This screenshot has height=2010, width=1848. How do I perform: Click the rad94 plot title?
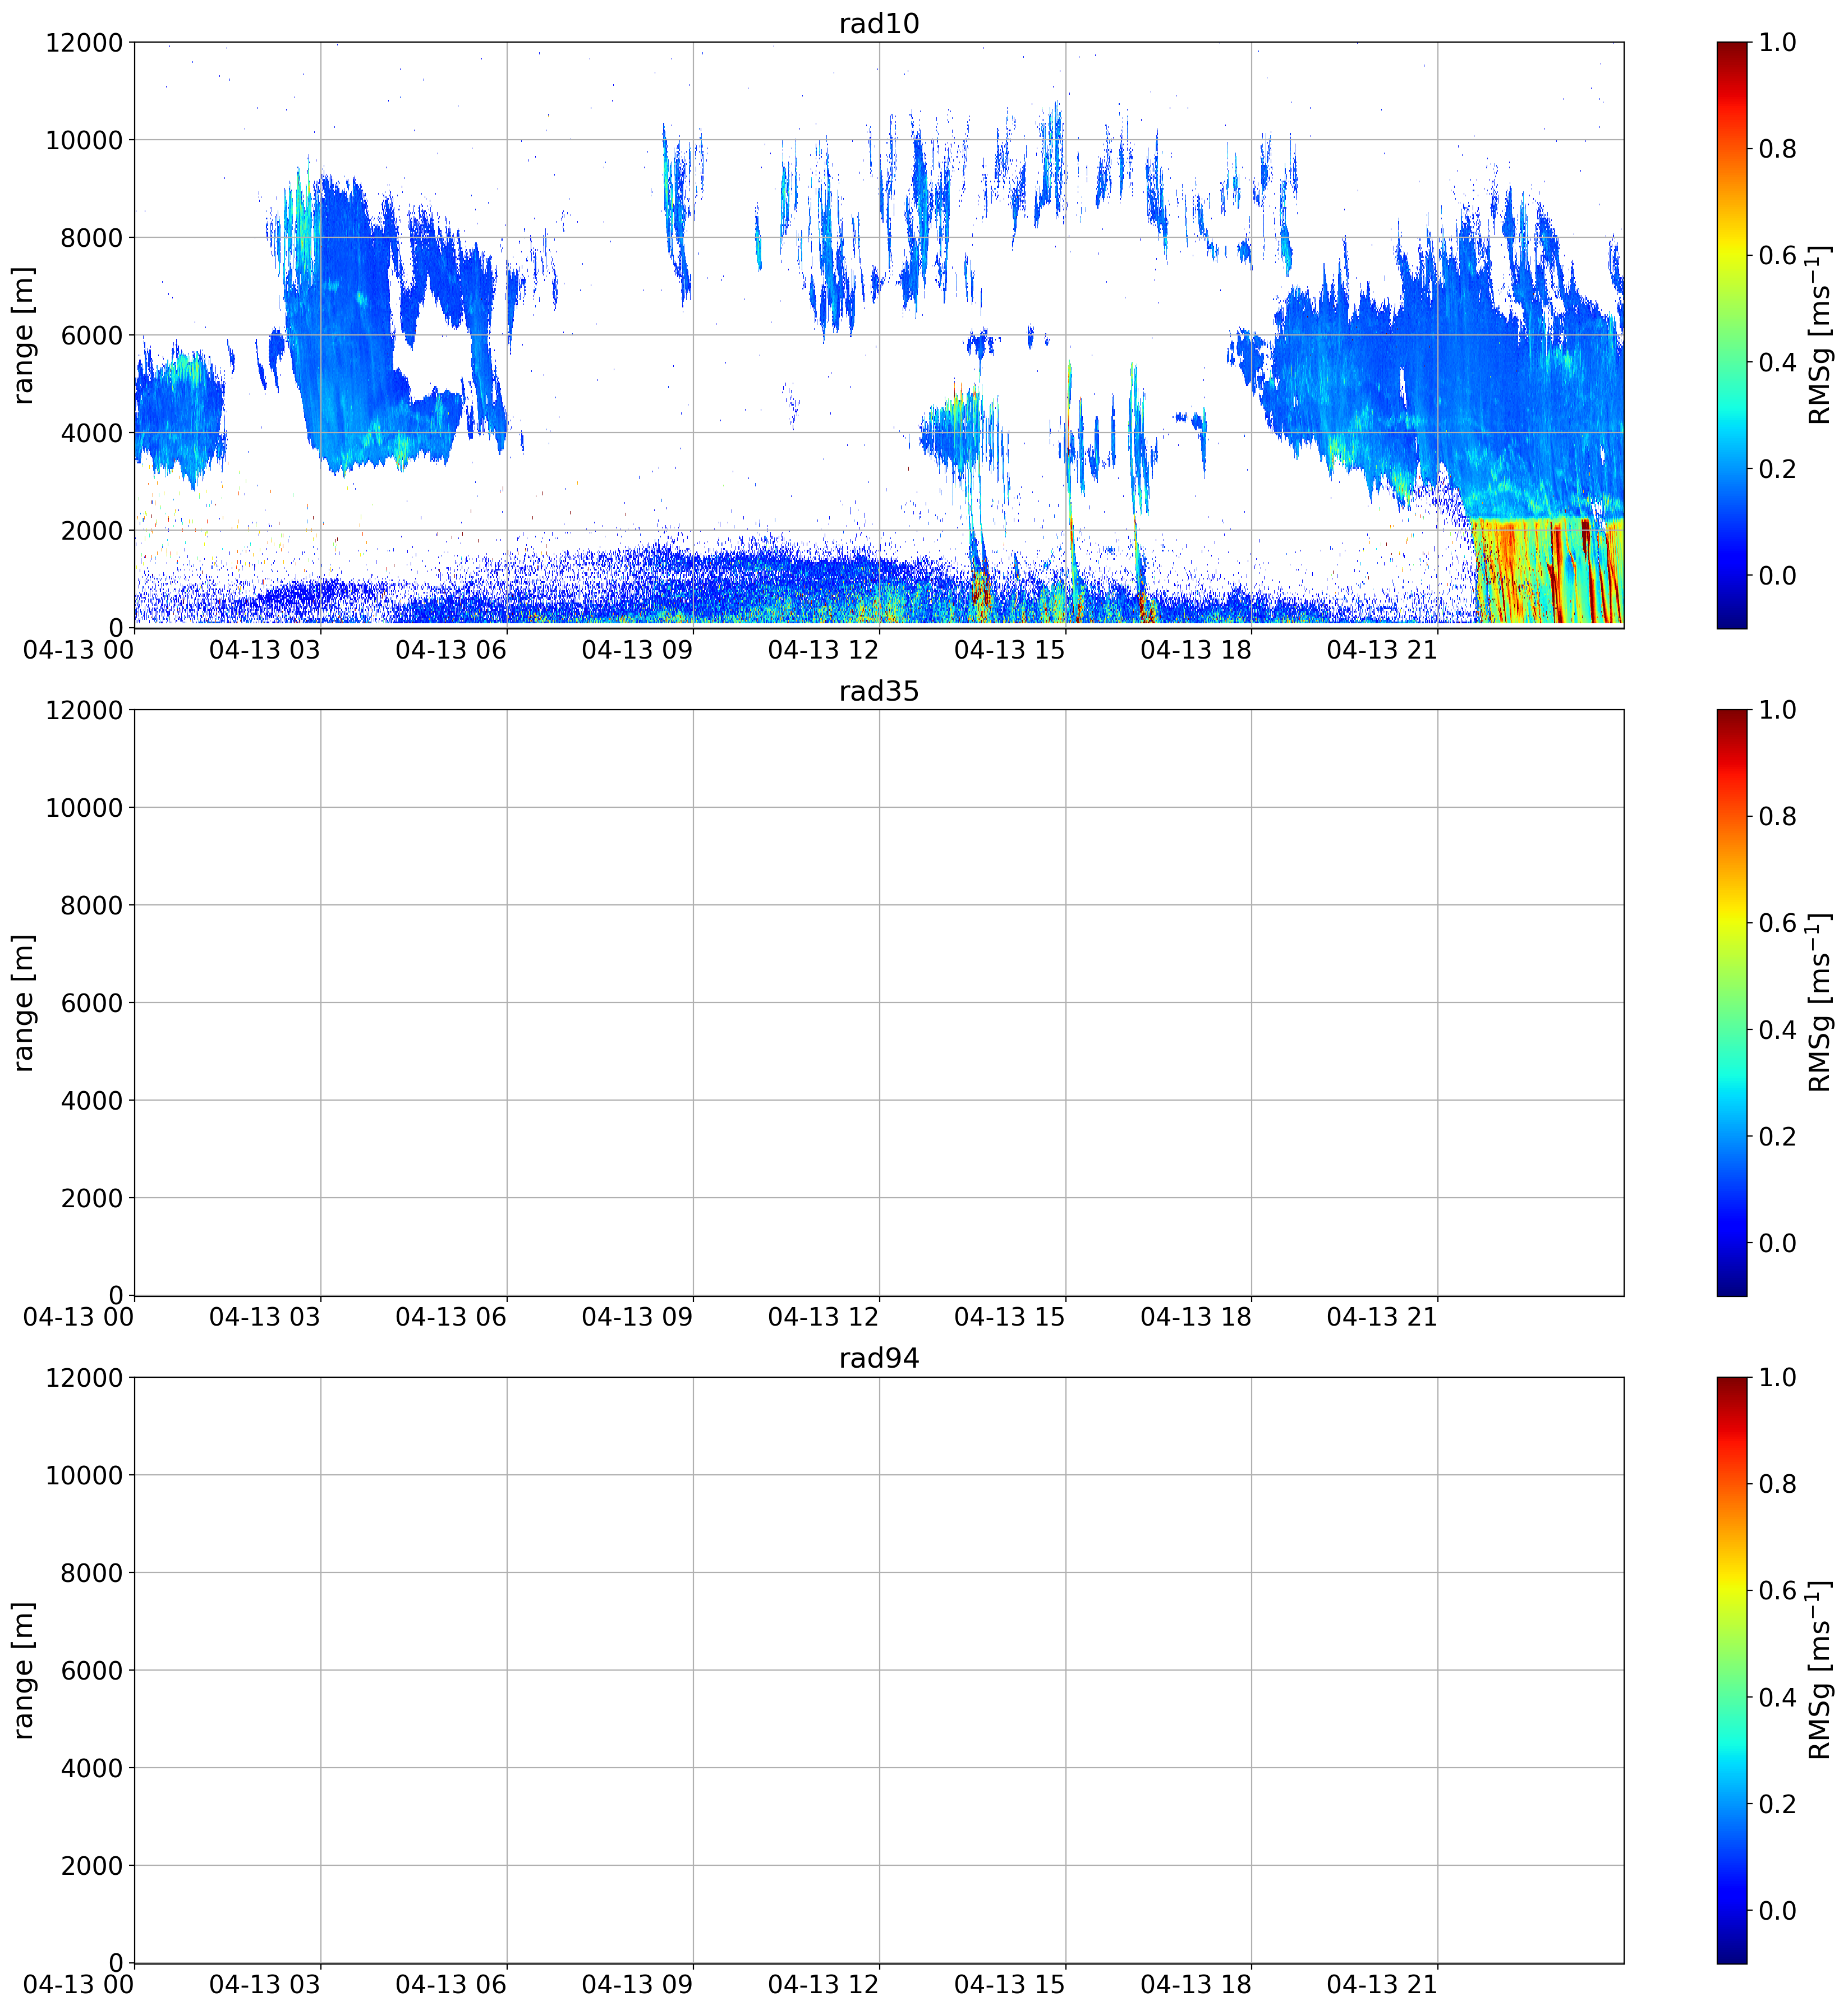(879, 1358)
